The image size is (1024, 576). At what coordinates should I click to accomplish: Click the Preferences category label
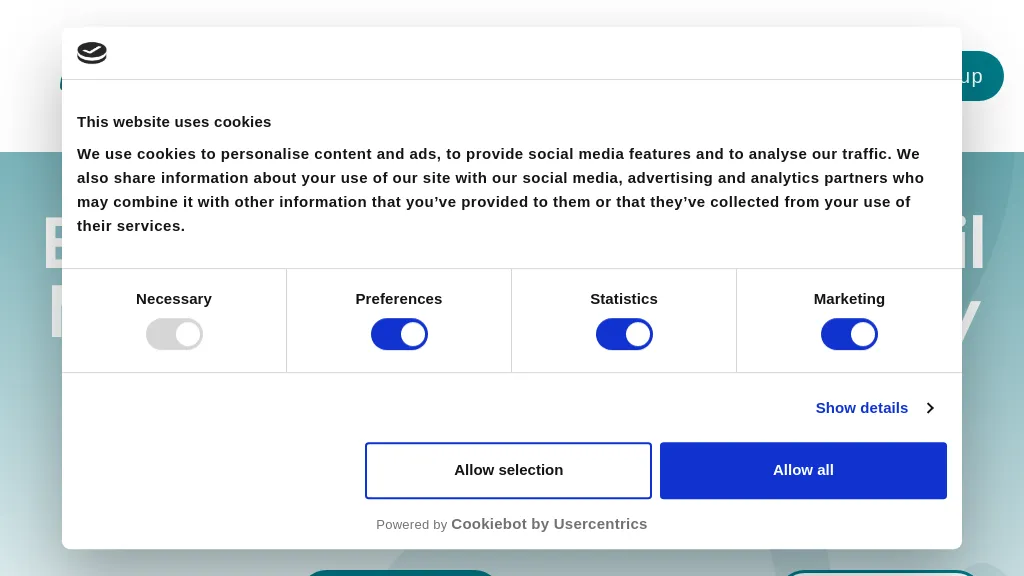pos(399,299)
